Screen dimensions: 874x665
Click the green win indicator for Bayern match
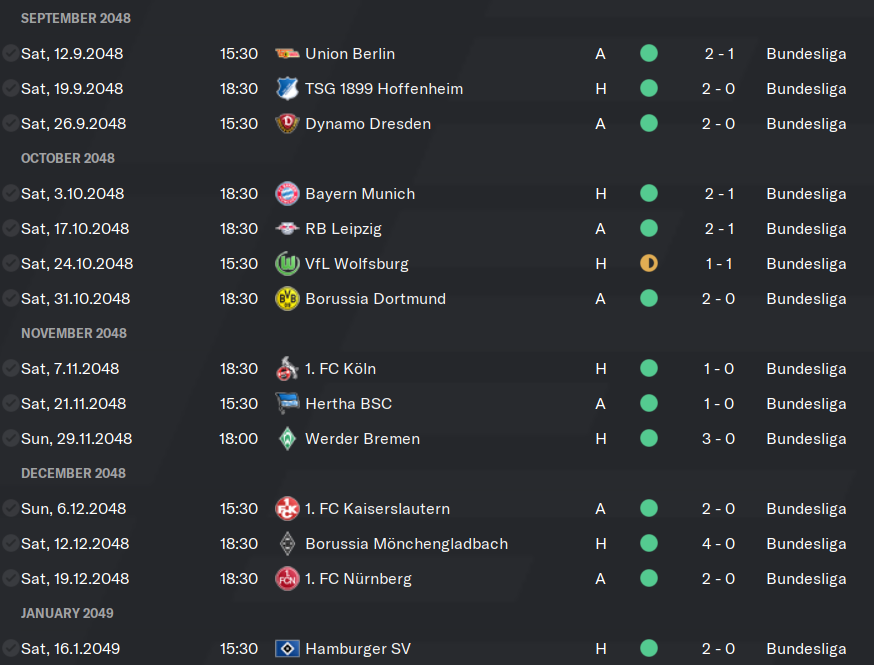coord(649,193)
